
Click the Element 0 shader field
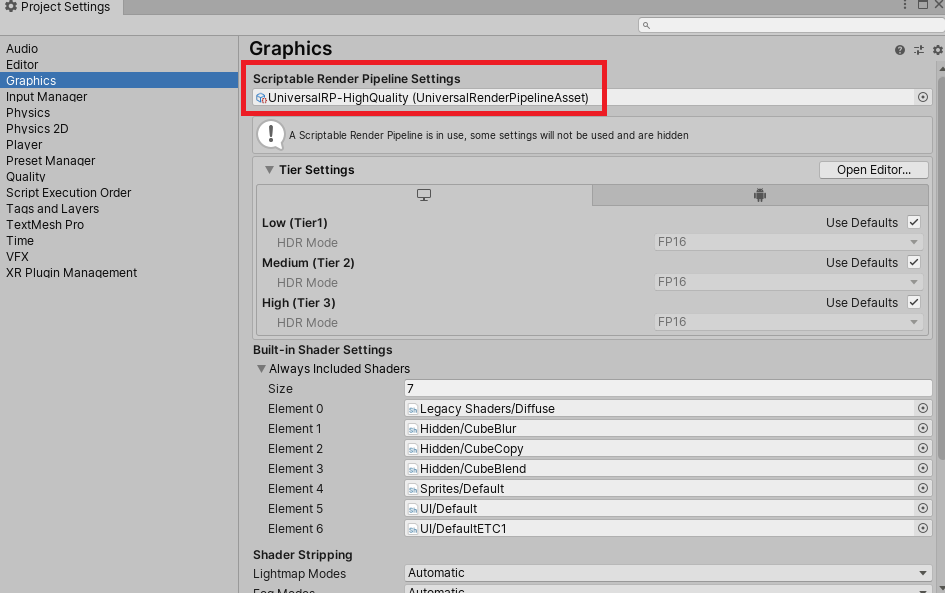tap(668, 408)
